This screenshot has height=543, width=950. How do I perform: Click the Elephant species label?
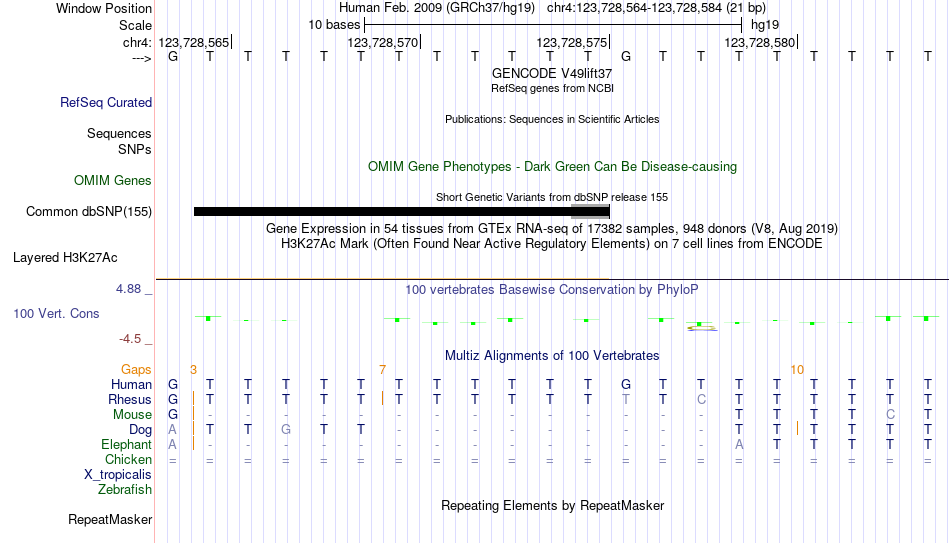(126, 445)
